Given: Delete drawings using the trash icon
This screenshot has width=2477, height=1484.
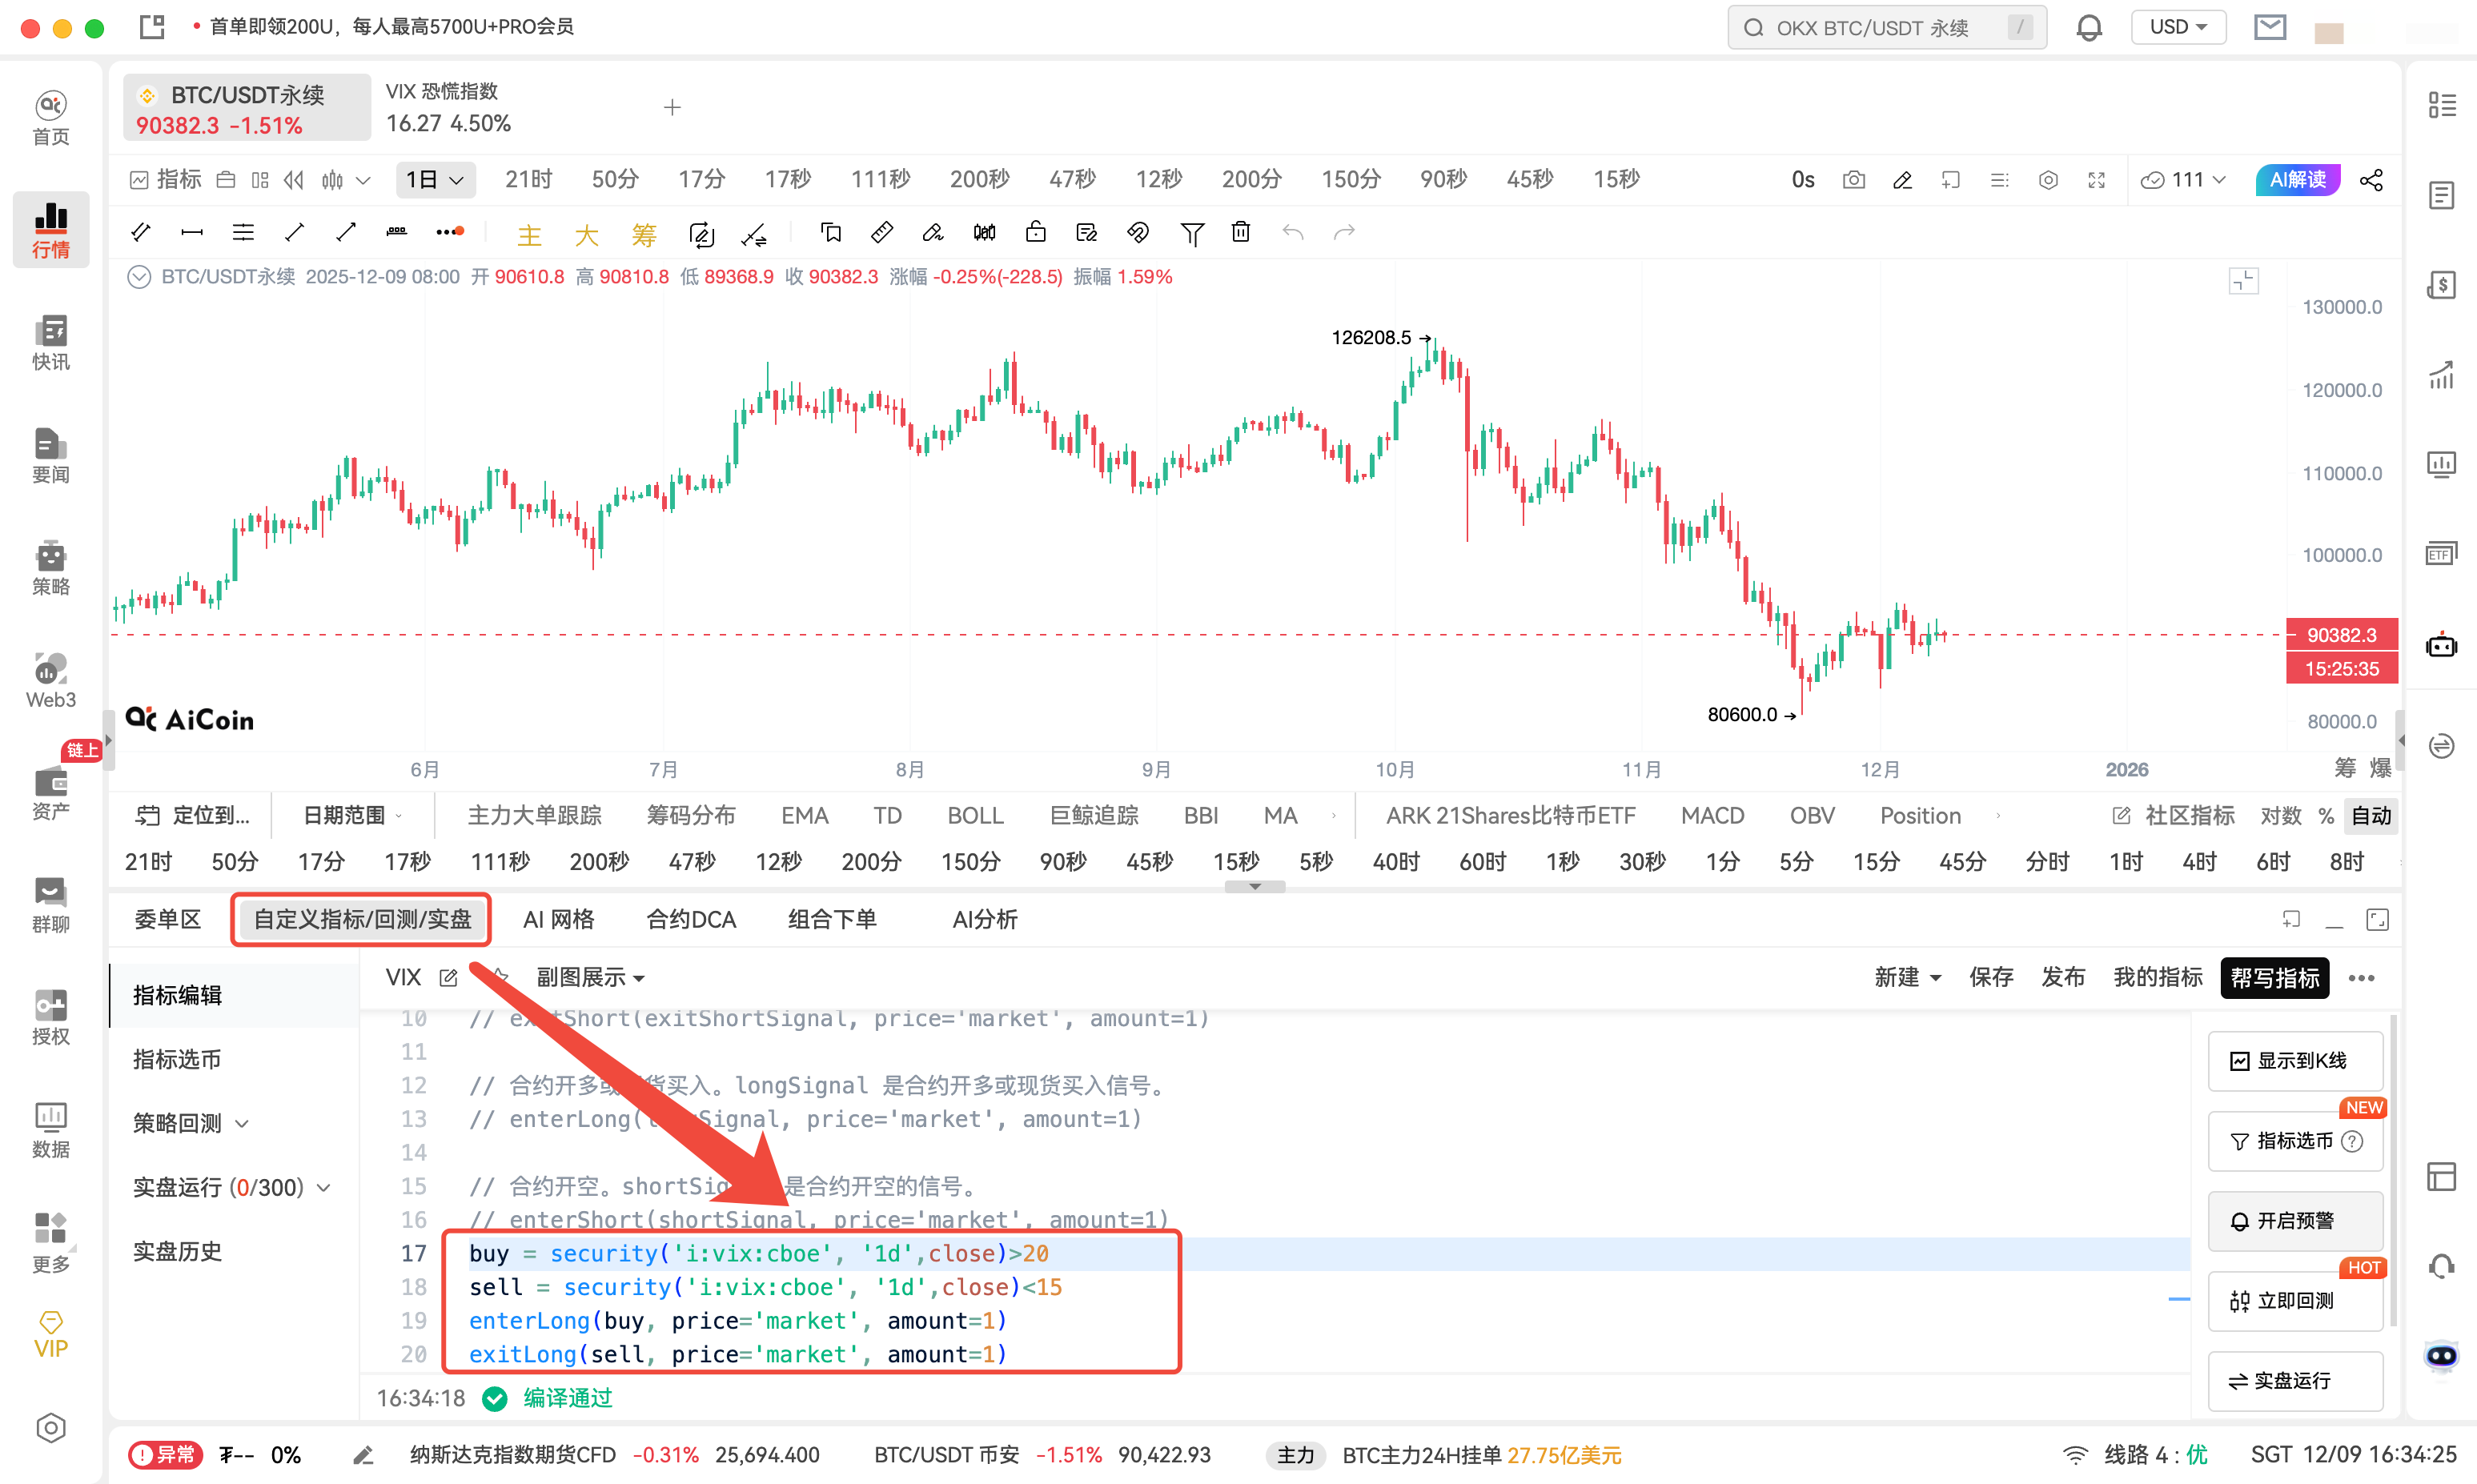Looking at the screenshot, I should 1240,232.
